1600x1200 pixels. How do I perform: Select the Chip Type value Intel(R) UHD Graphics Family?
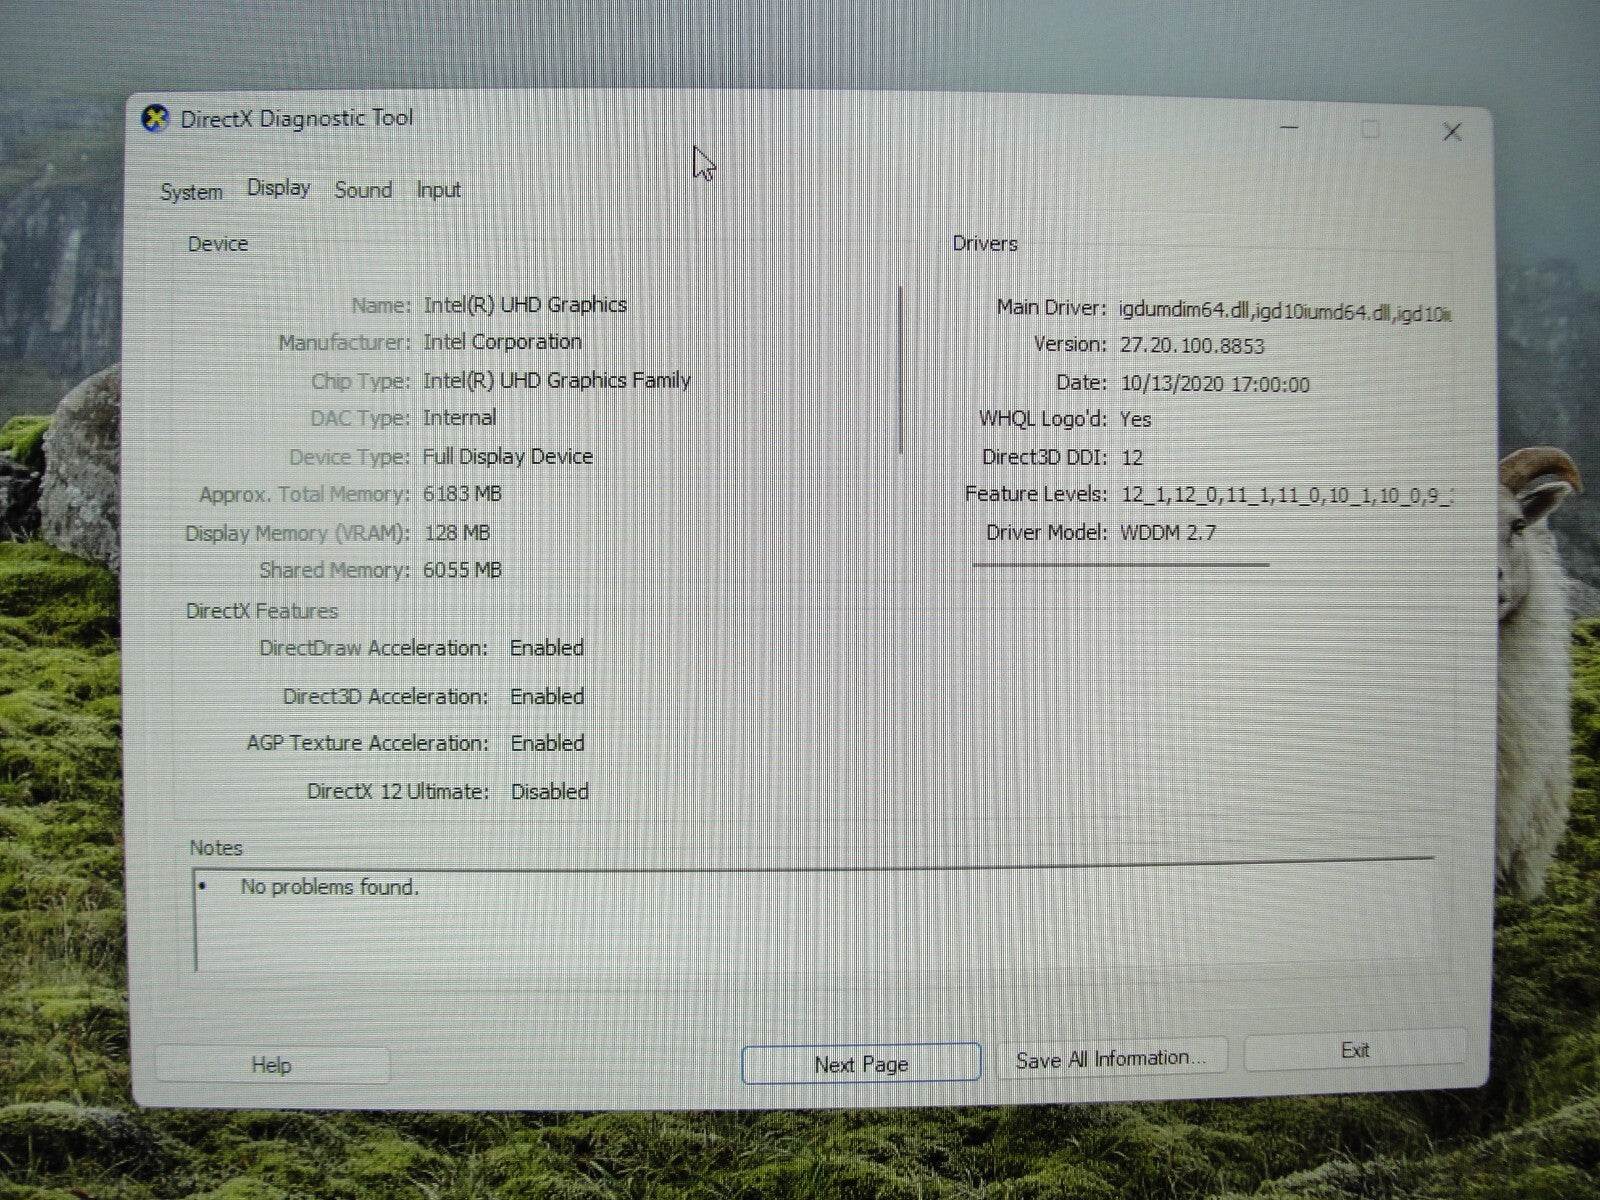(556, 380)
